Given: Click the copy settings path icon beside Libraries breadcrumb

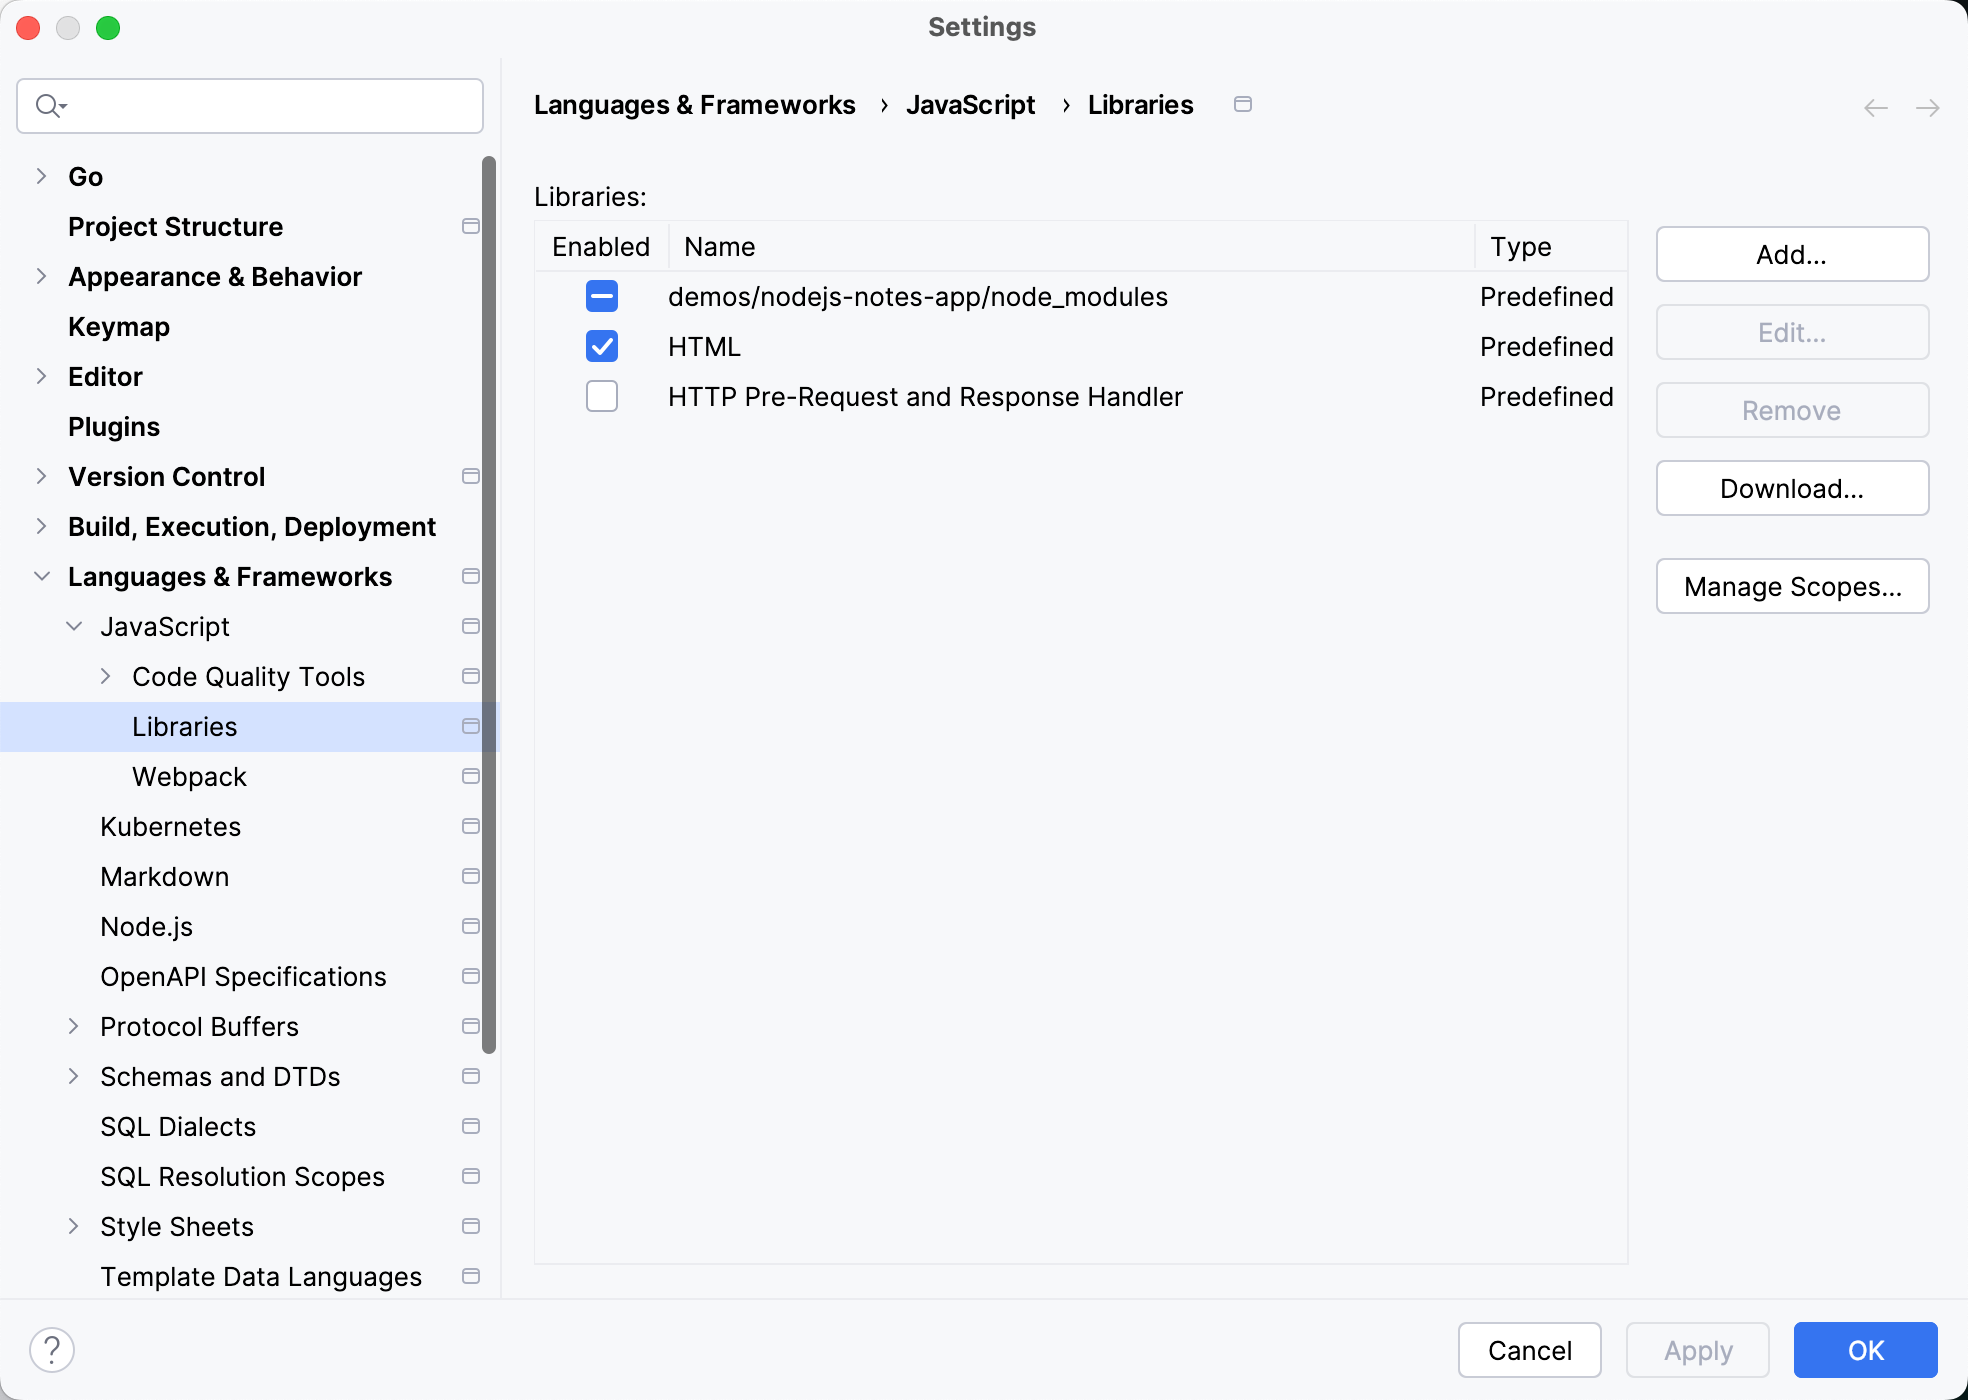Looking at the screenshot, I should 1243,104.
